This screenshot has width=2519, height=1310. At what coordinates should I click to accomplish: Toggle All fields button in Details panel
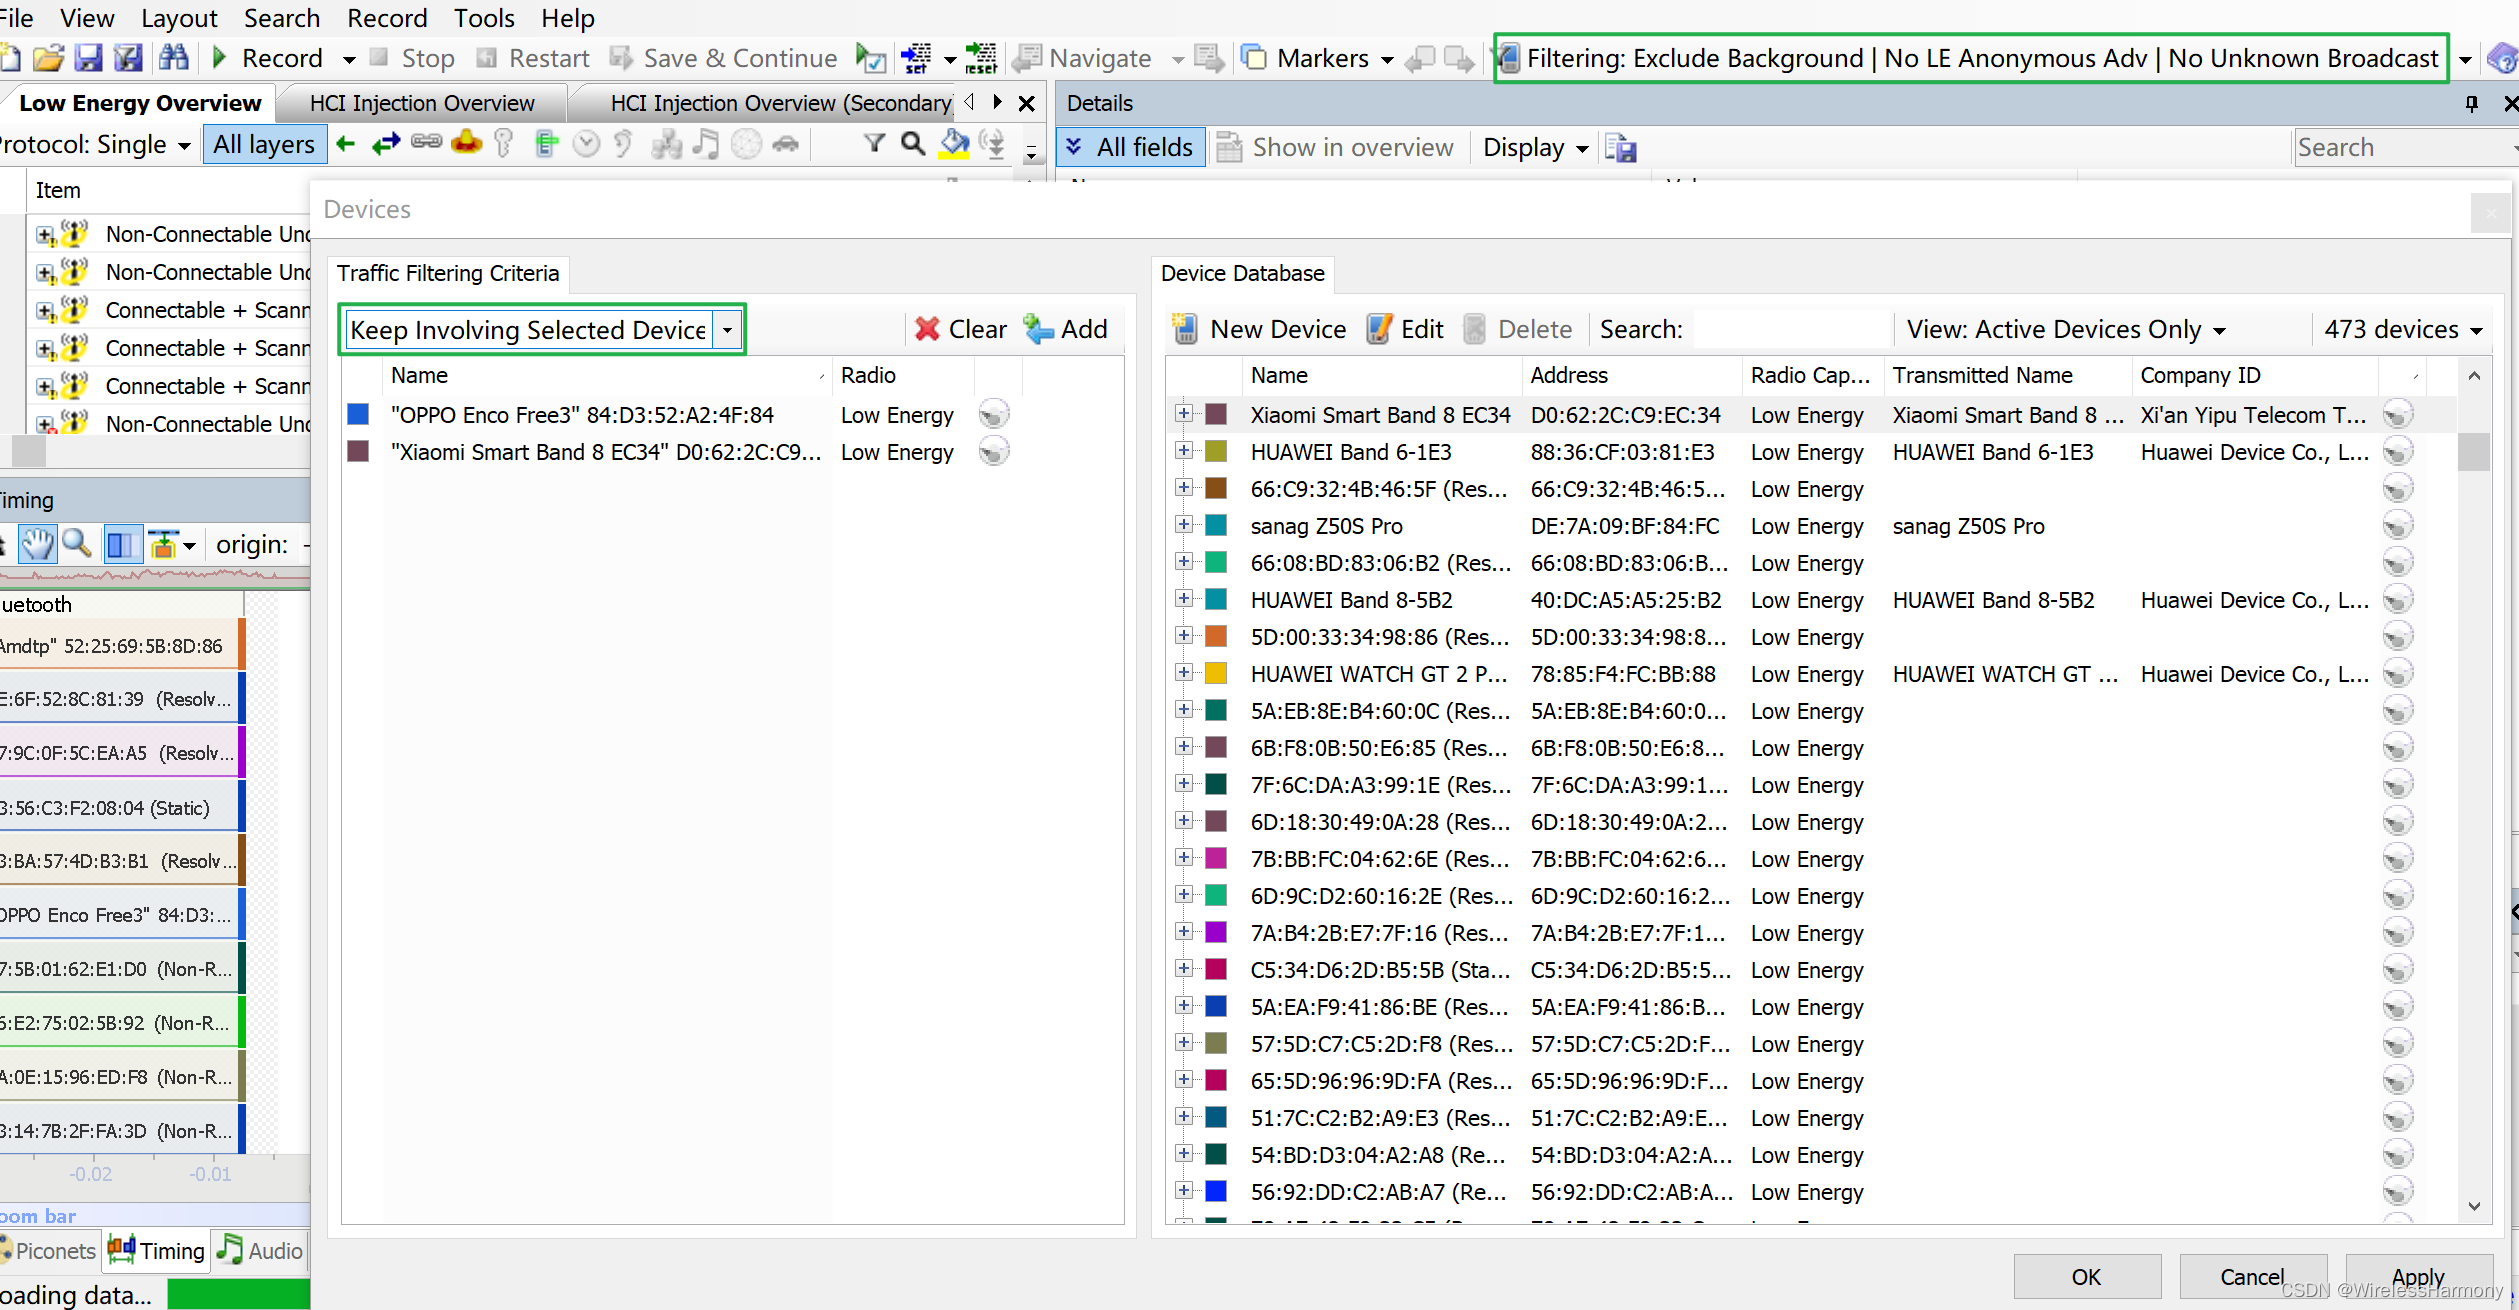[1131, 147]
